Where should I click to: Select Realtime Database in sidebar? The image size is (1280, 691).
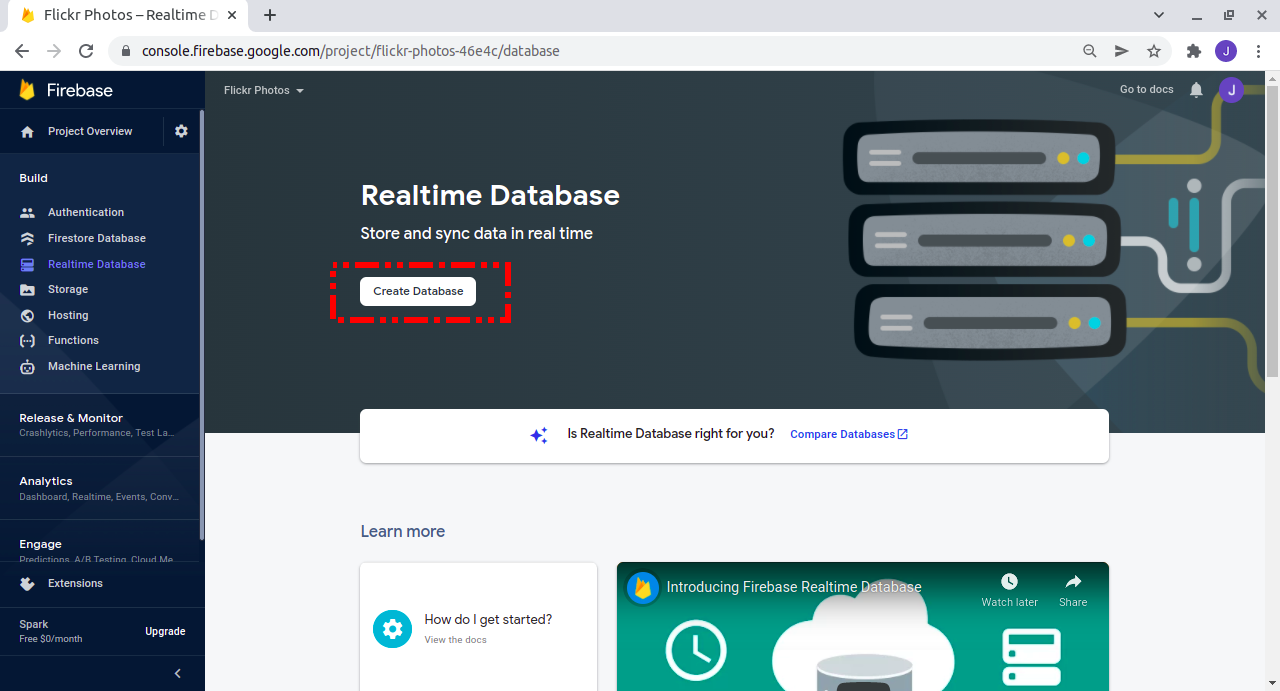tap(97, 264)
